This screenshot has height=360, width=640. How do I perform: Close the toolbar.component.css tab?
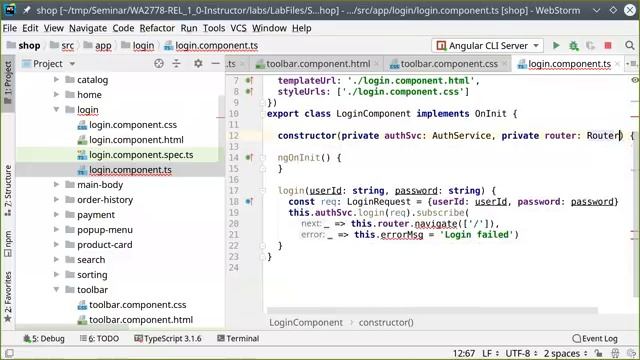click(x=504, y=64)
